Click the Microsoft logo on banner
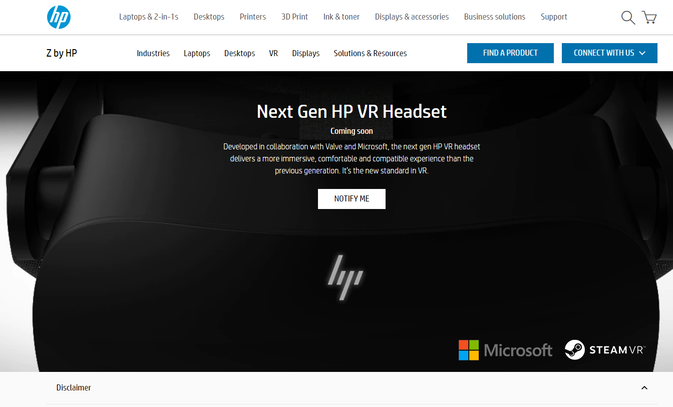The height and width of the screenshot is (407, 673). (x=505, y=350)
